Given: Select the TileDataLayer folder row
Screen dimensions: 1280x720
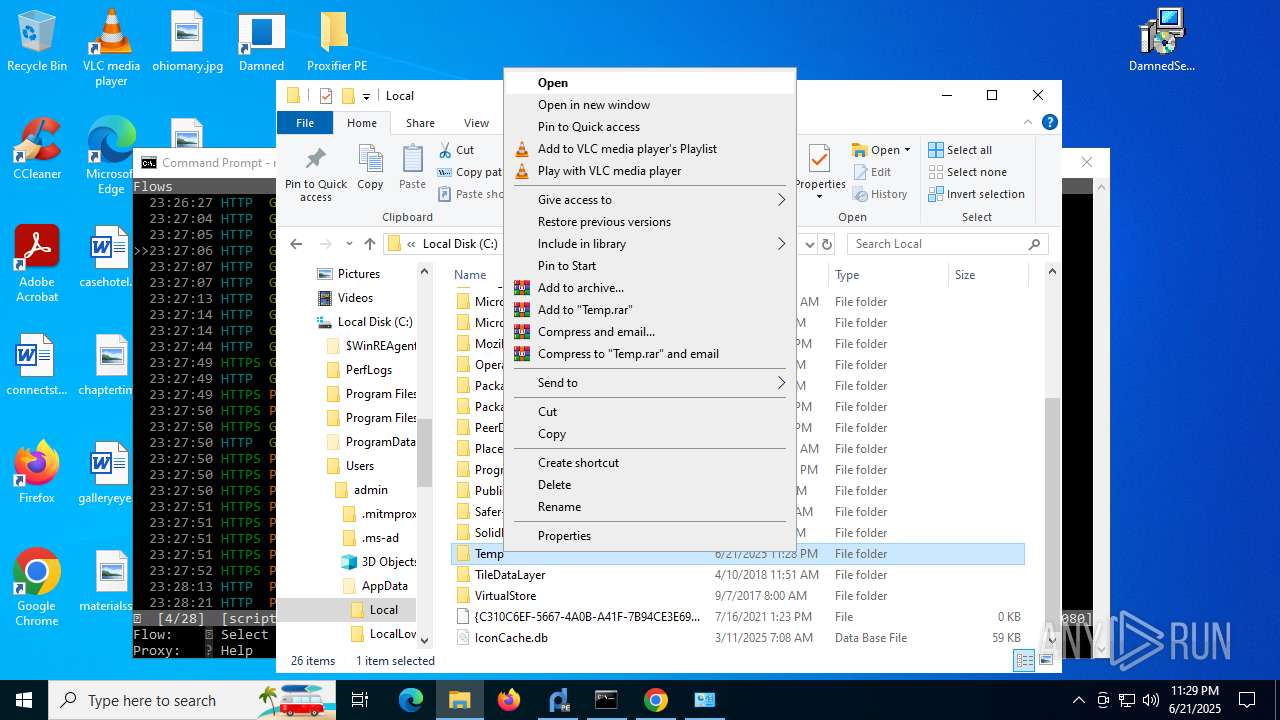Looking at the screenshot, I should [738, 575].
